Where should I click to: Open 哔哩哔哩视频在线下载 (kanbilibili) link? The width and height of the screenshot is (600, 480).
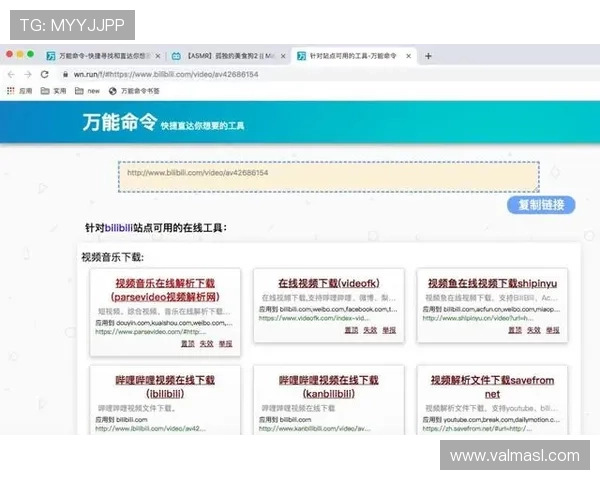[329, 387]
